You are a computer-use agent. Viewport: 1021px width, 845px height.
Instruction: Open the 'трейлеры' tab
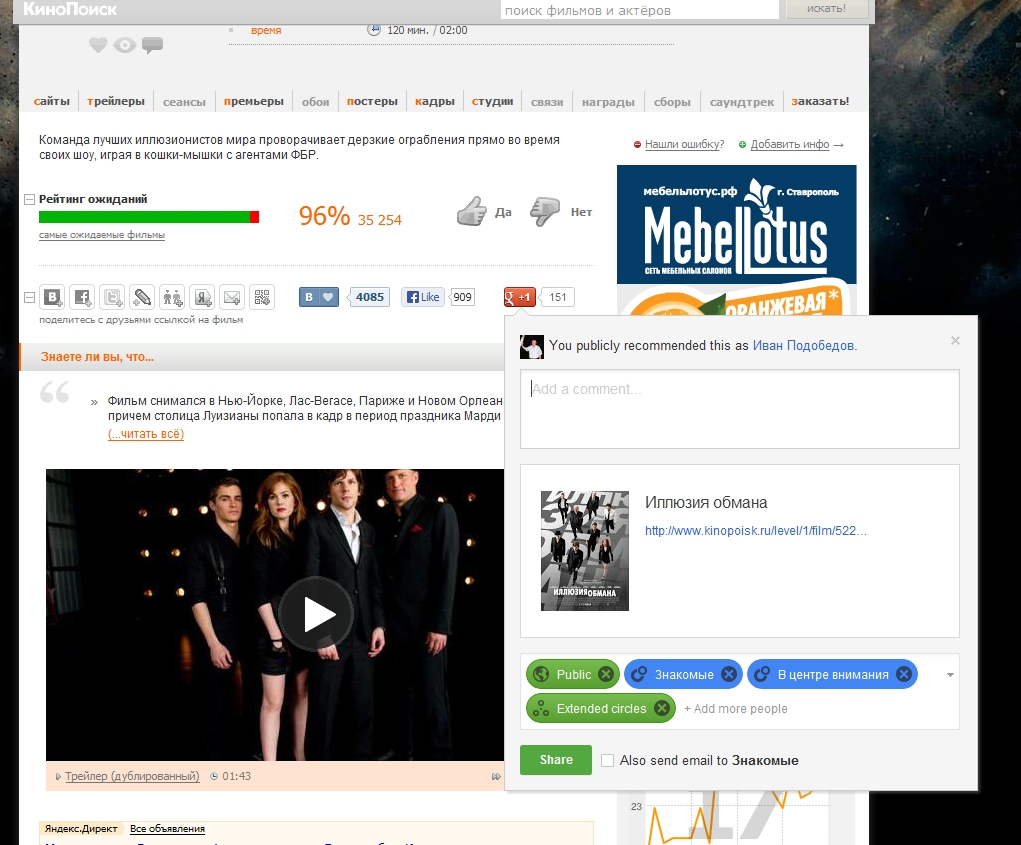pos(116,102)
